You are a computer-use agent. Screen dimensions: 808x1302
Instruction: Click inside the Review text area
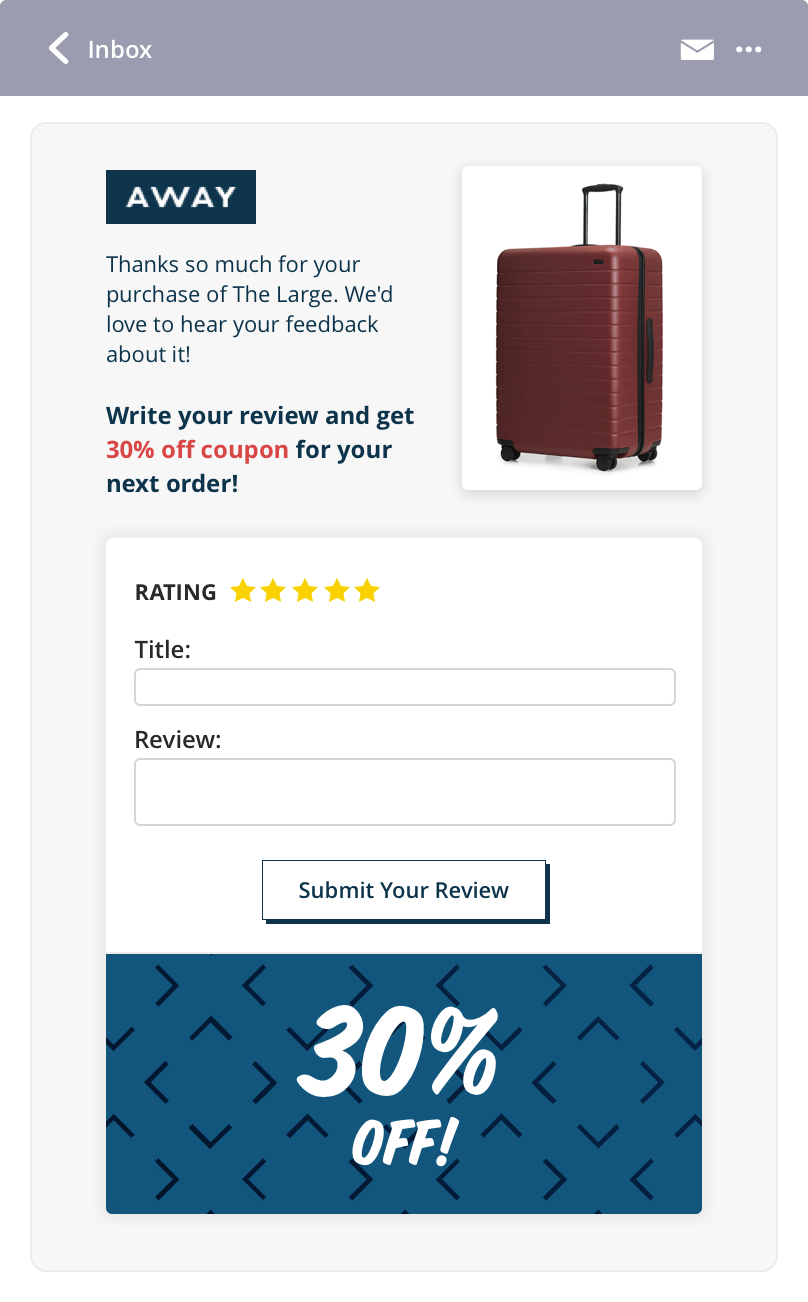tap(404, 791)
